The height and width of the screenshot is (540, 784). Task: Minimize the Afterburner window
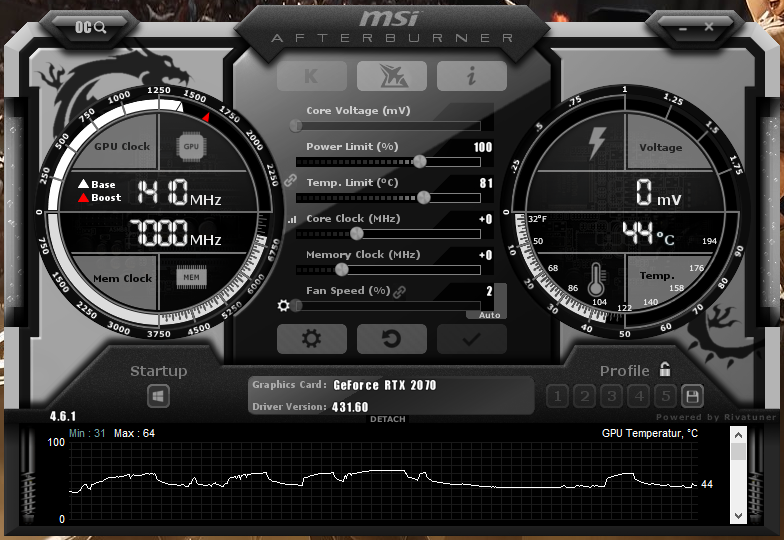(683, 28)
